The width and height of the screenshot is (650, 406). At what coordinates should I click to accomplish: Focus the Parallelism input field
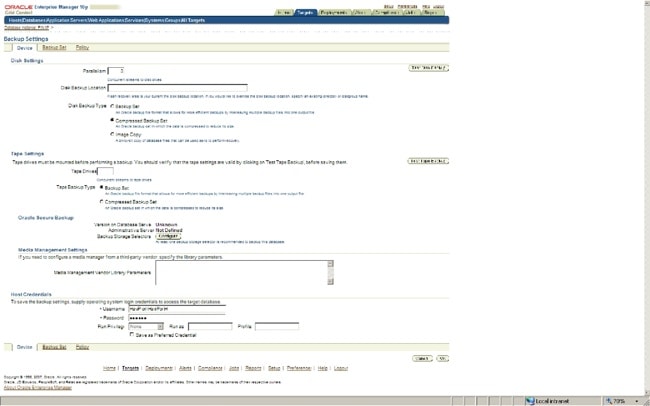pyautogui.click(x=116, y=71)
